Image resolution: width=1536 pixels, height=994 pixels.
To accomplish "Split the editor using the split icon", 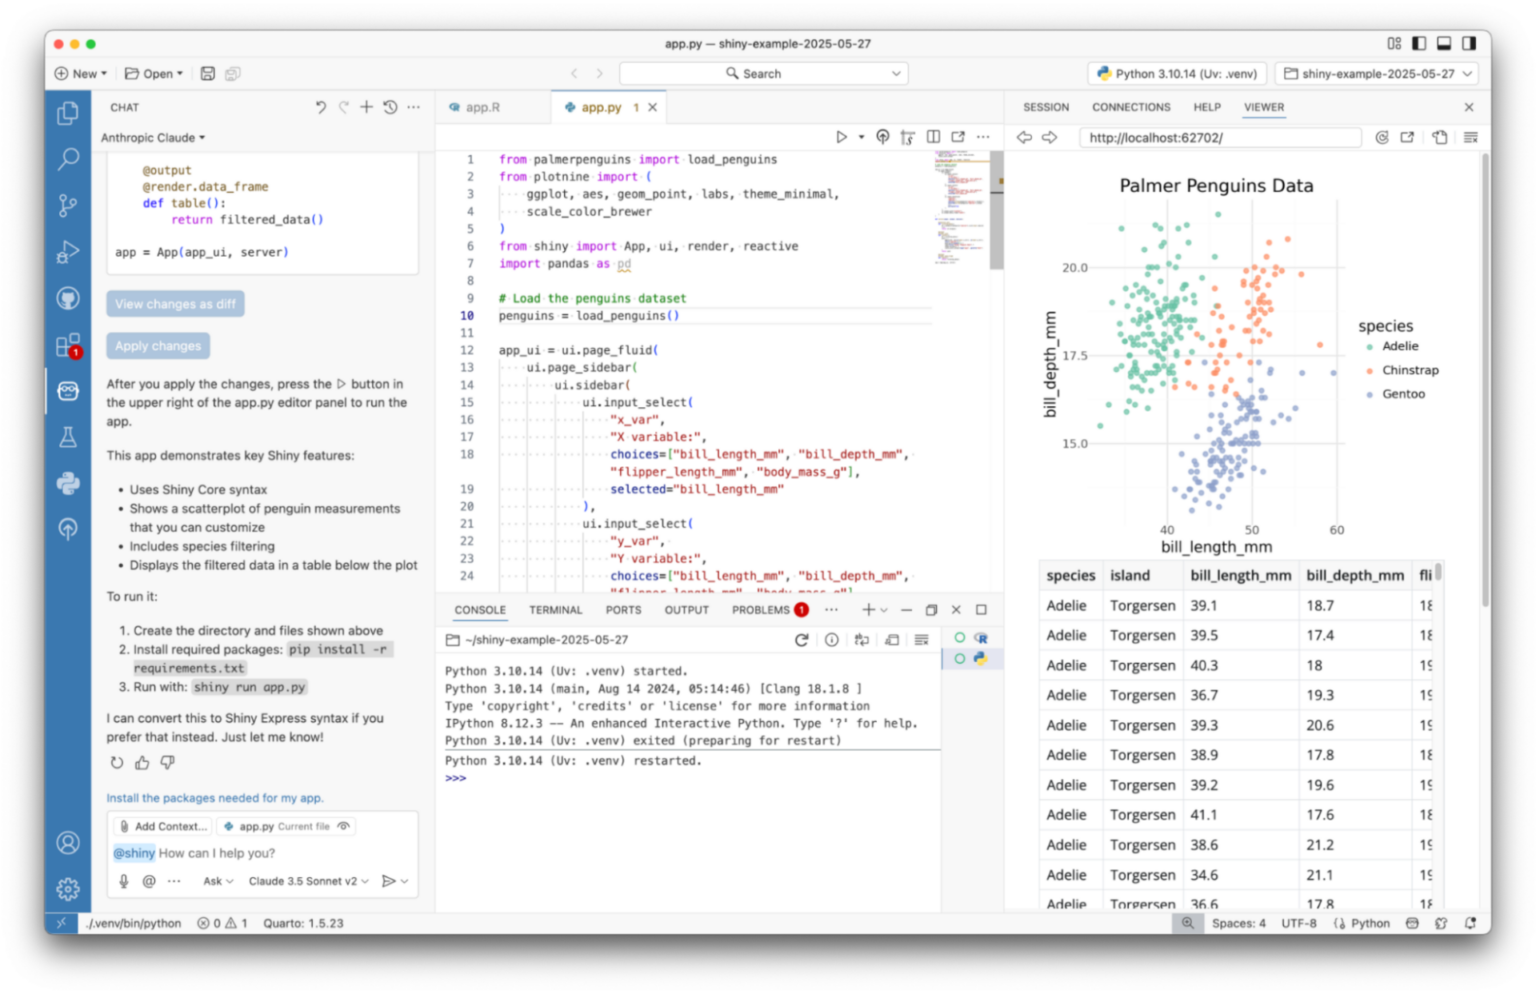I will (x=933, y=136).
